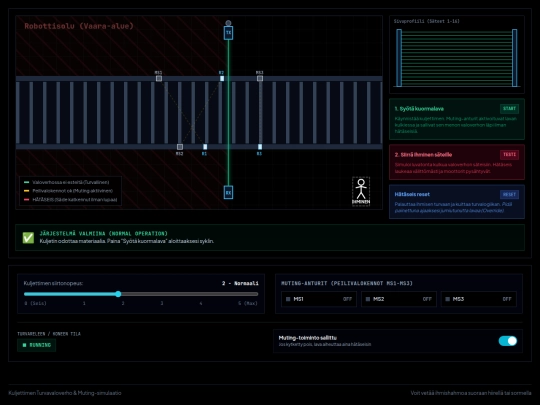
Task: Click the human stick figure (Ihminen)
Action: (x=361, y=191)
